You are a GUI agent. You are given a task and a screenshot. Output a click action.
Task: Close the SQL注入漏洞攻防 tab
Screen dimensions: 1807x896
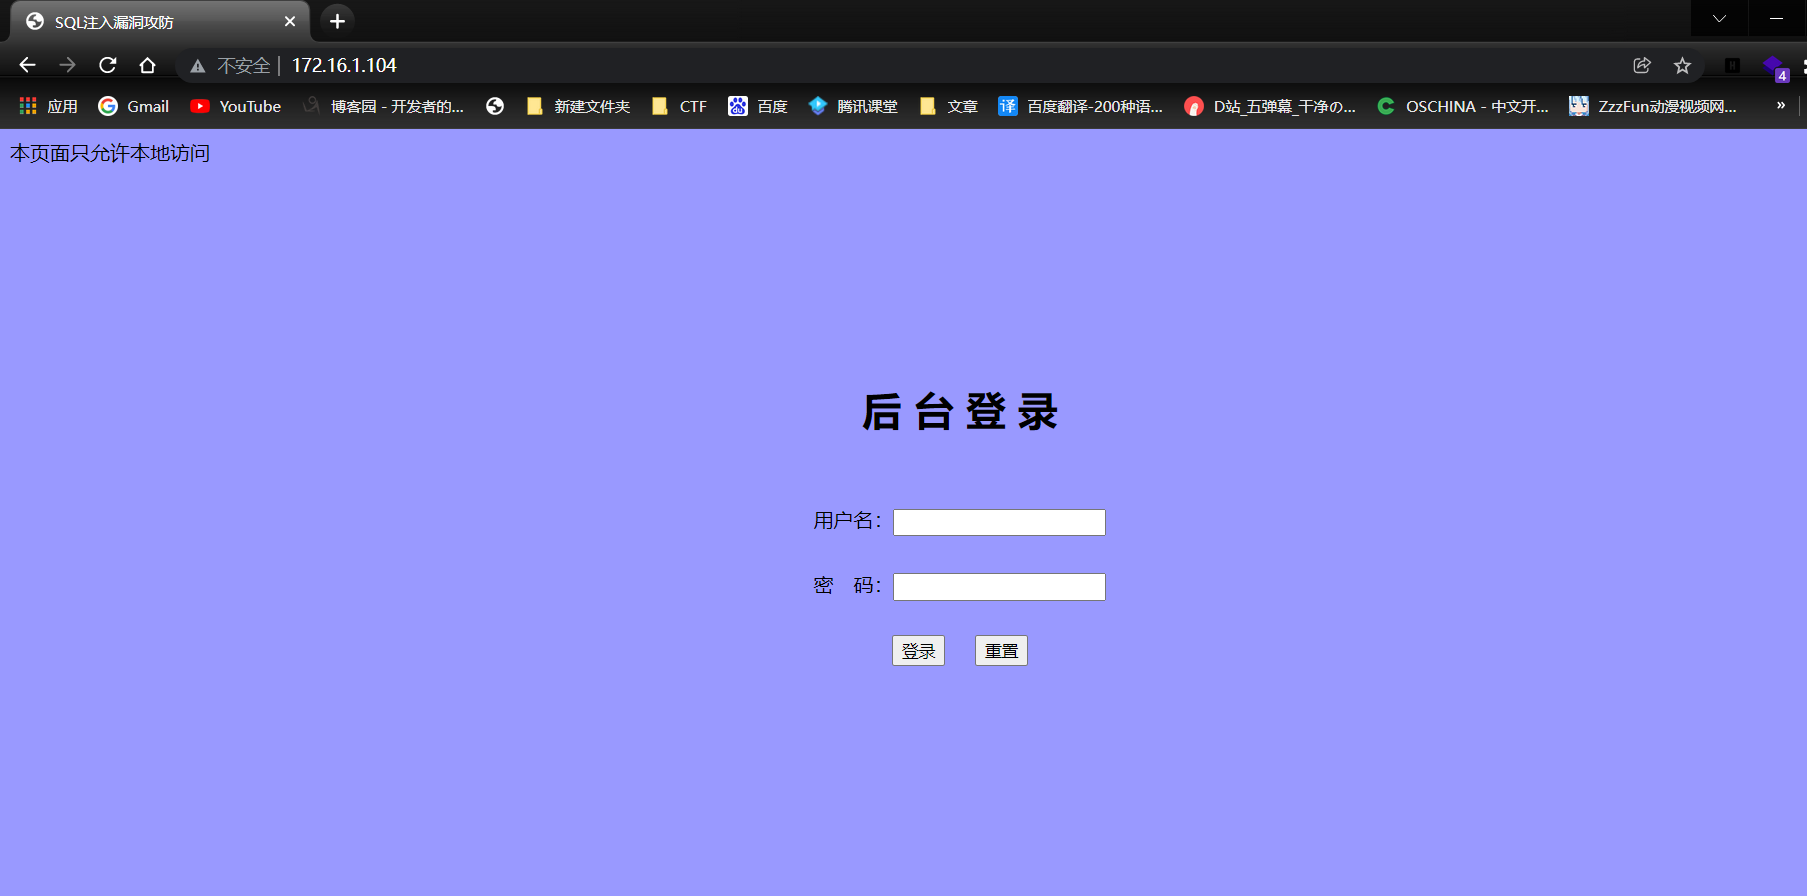(290, 21)
